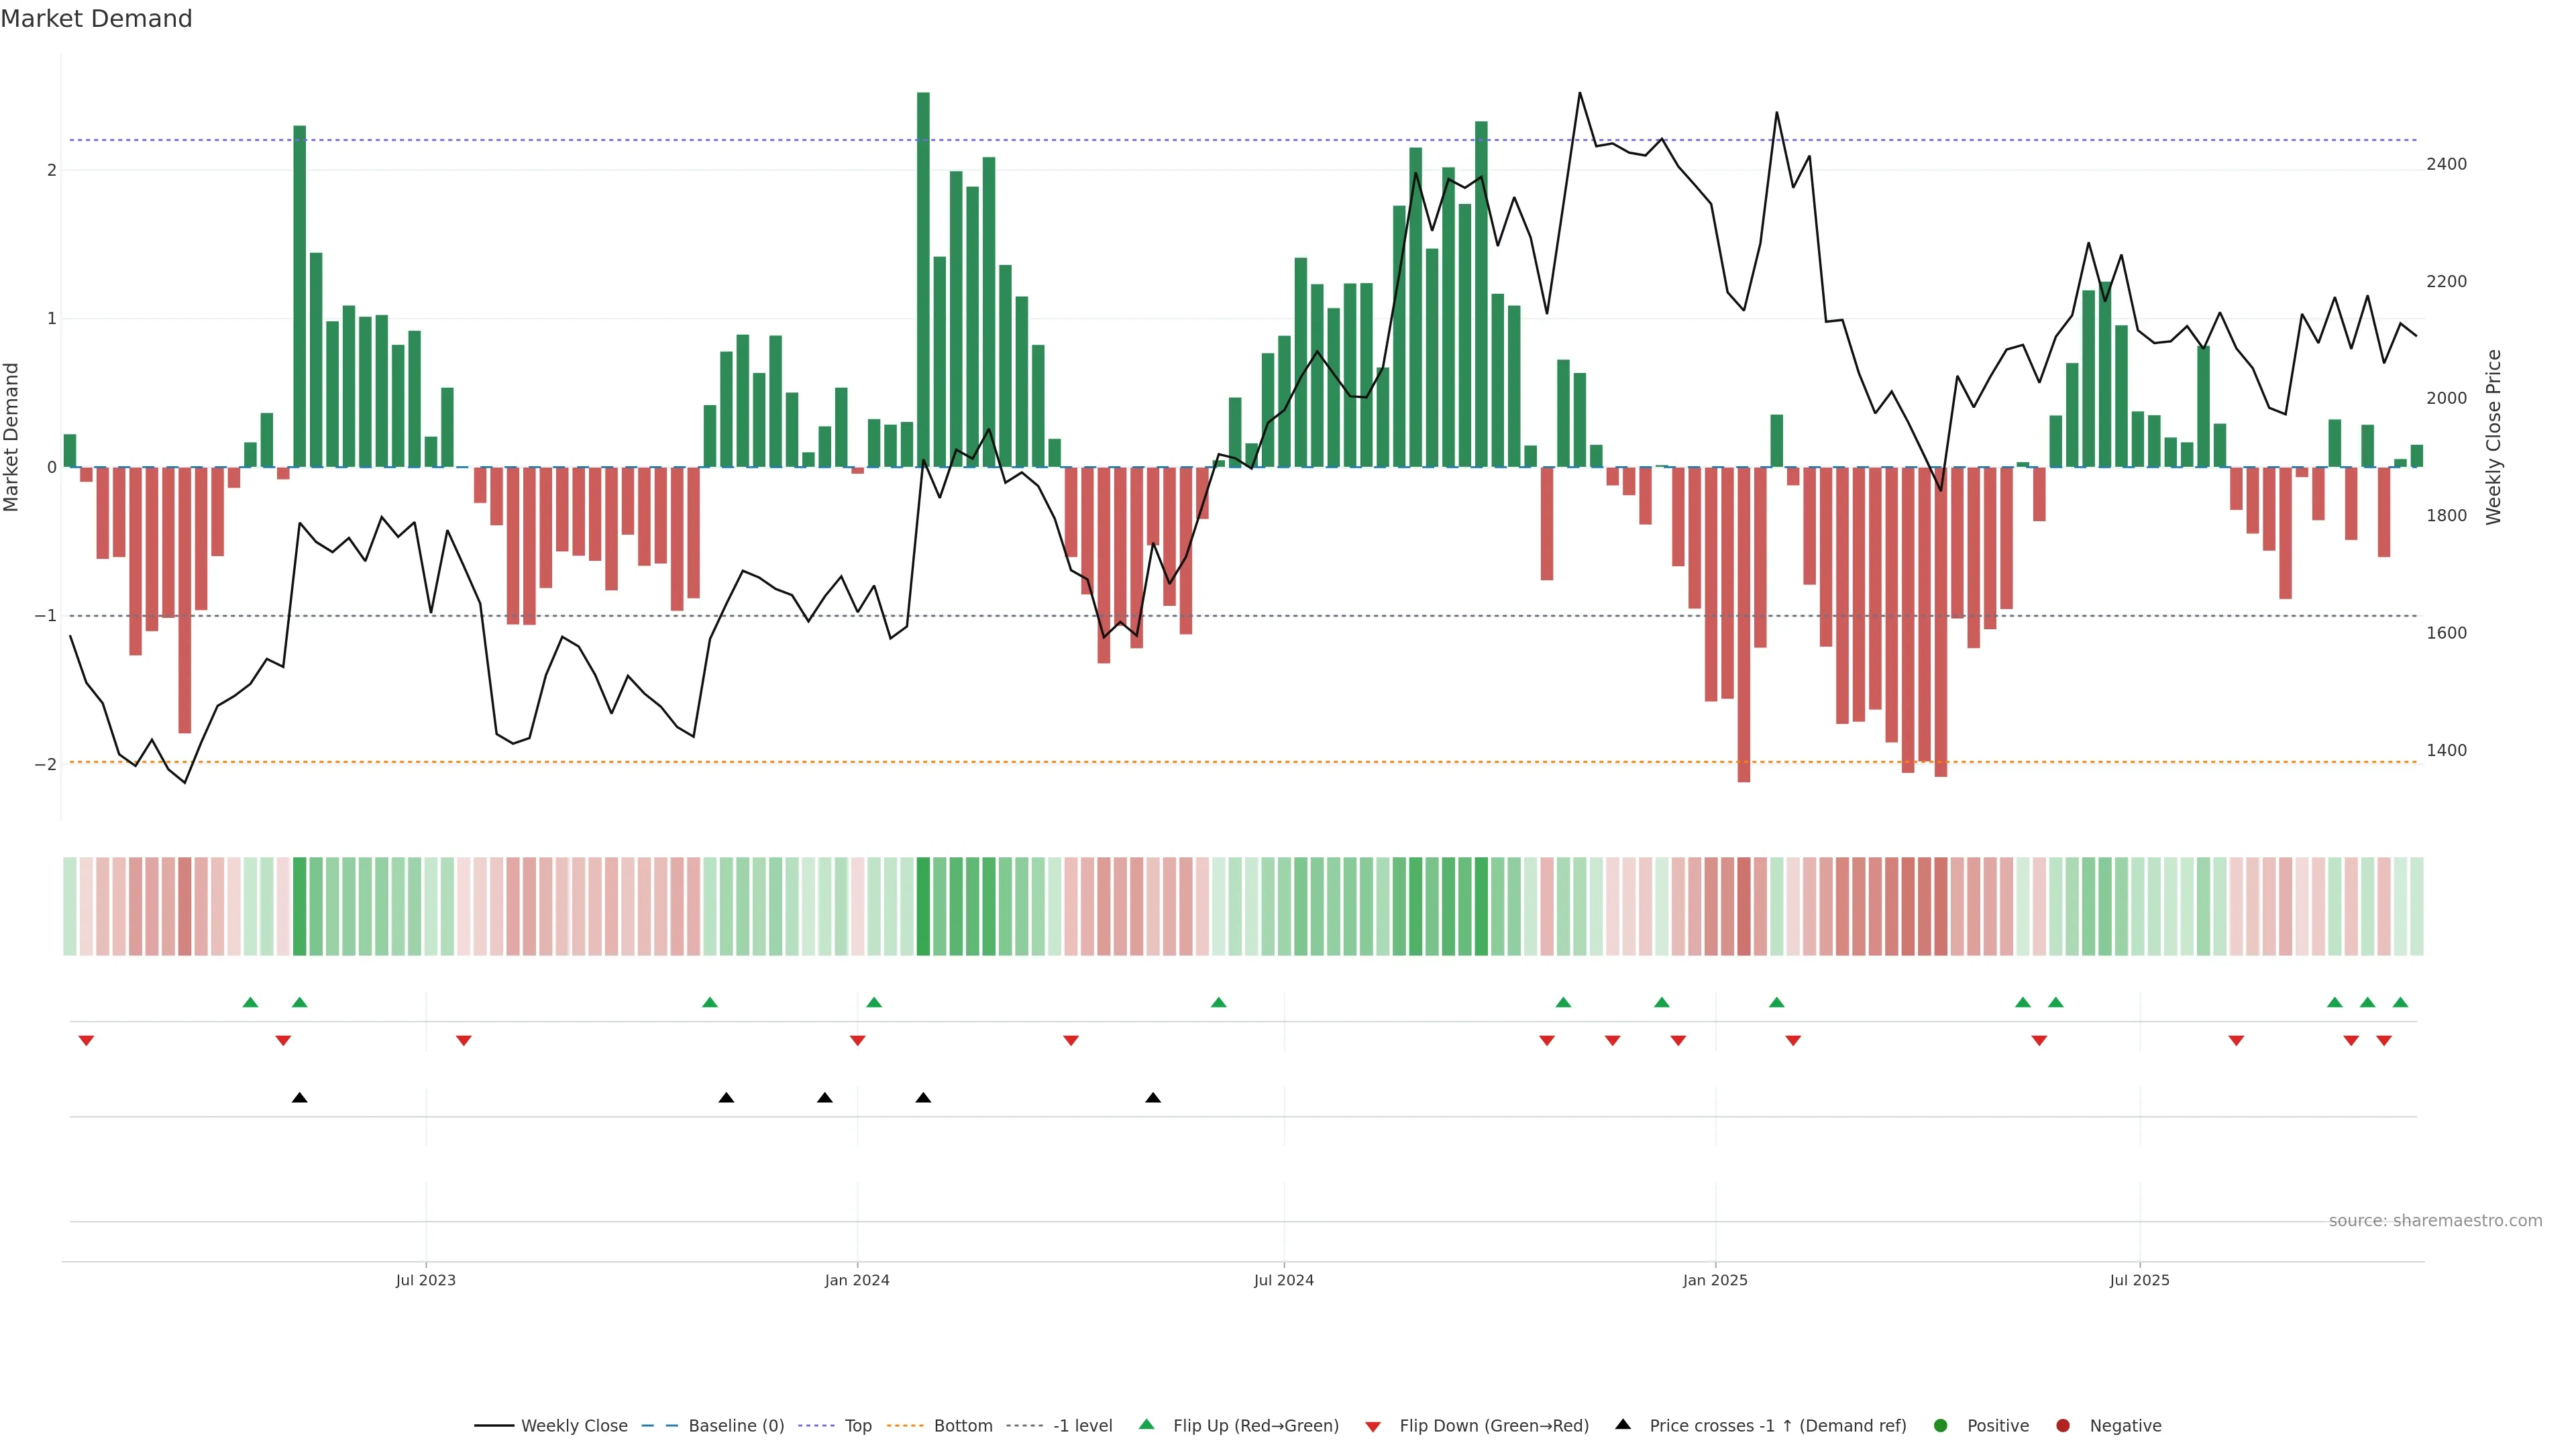This screenshot has height=1449, width=2576.
Task: Click the rightmost green flip-up marker
Action: click(x=2400, y=1002)
